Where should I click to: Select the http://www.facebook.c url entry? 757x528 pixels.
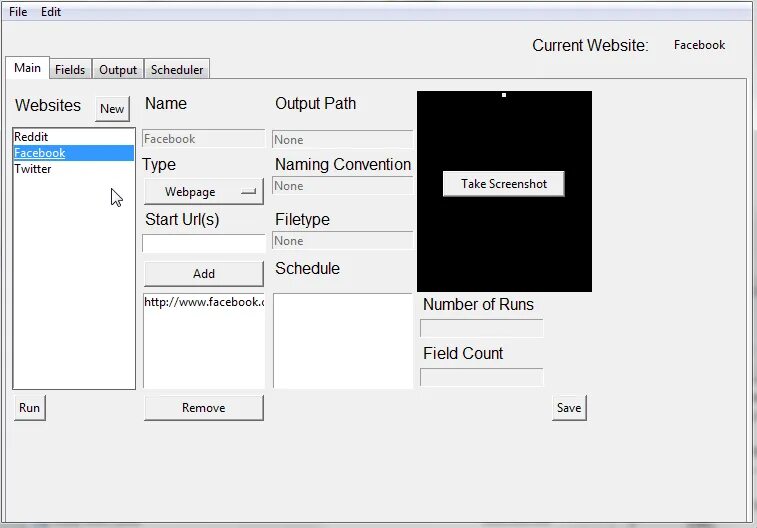coord(204,302)
